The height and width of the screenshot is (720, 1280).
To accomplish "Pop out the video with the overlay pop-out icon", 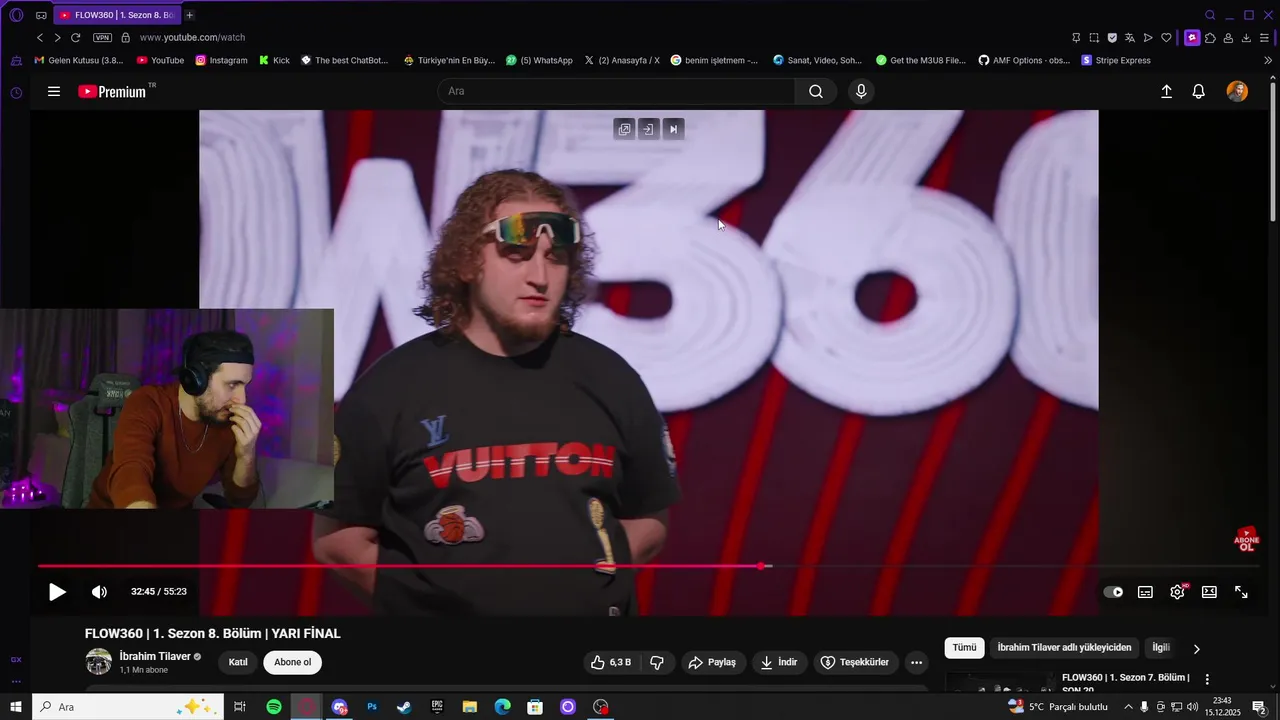I will click(625, 129).
